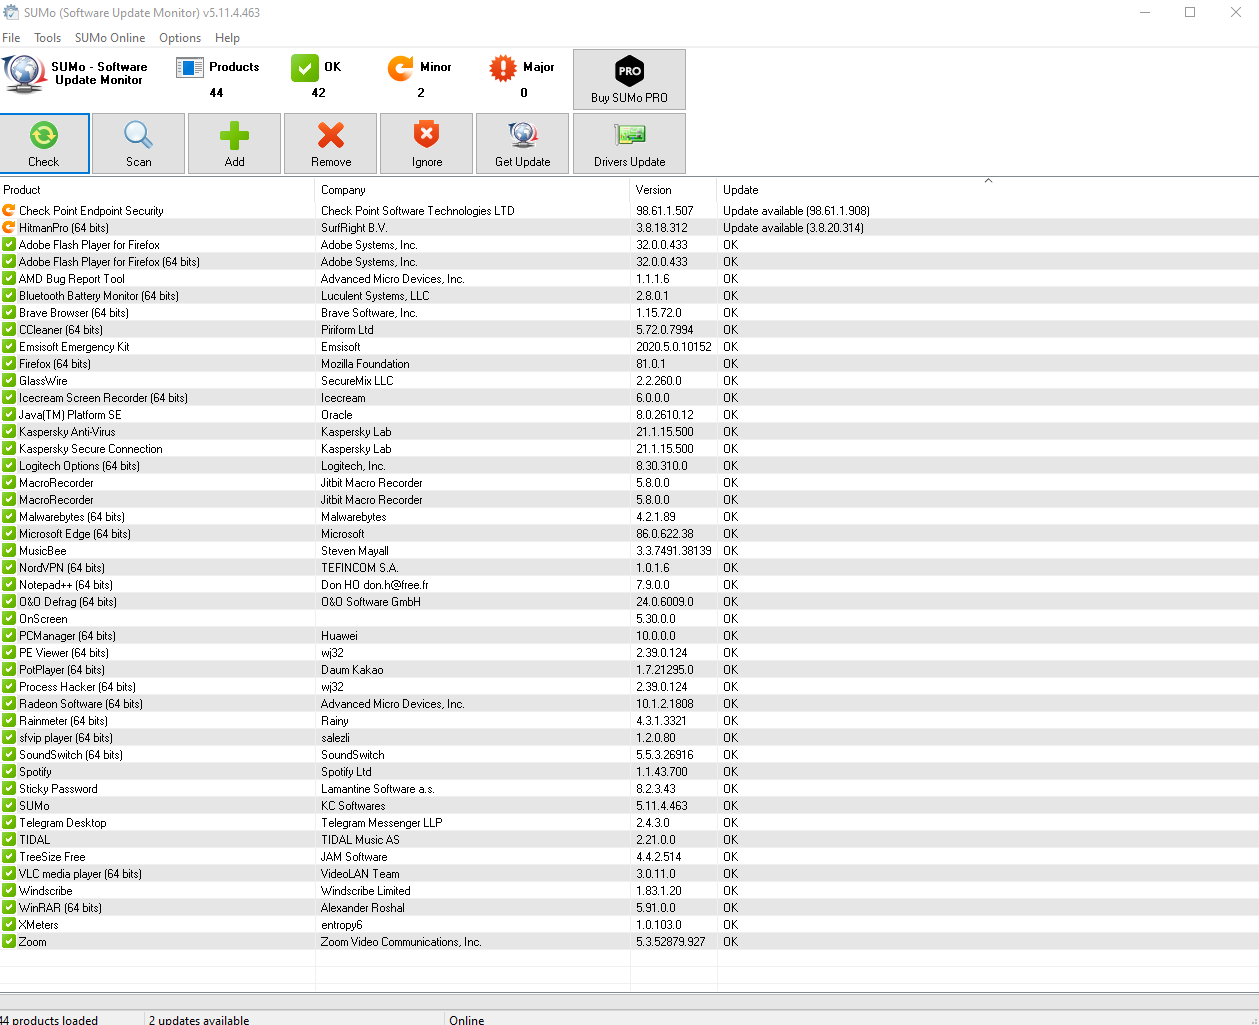The width and height of the screenshot is (1259, 1025).
Task: Select Kaspersky Anti-Virus row
Action: pyautogui.click(x=629, y=432)
